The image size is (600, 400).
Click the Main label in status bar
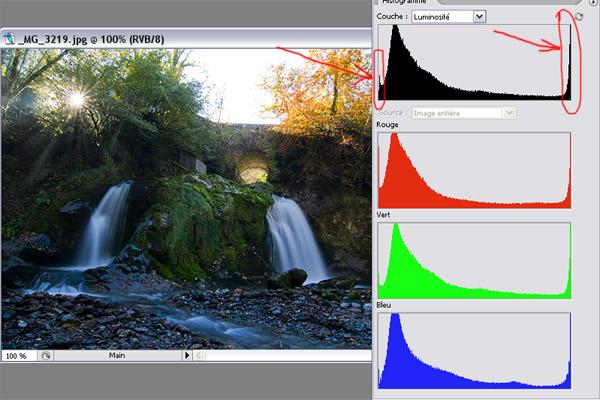[117, 356]
